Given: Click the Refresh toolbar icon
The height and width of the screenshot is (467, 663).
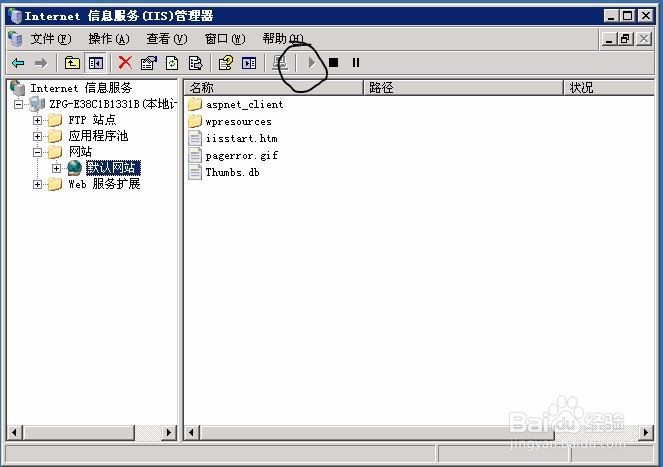Looking at the screenshot, I should point(172,63).
